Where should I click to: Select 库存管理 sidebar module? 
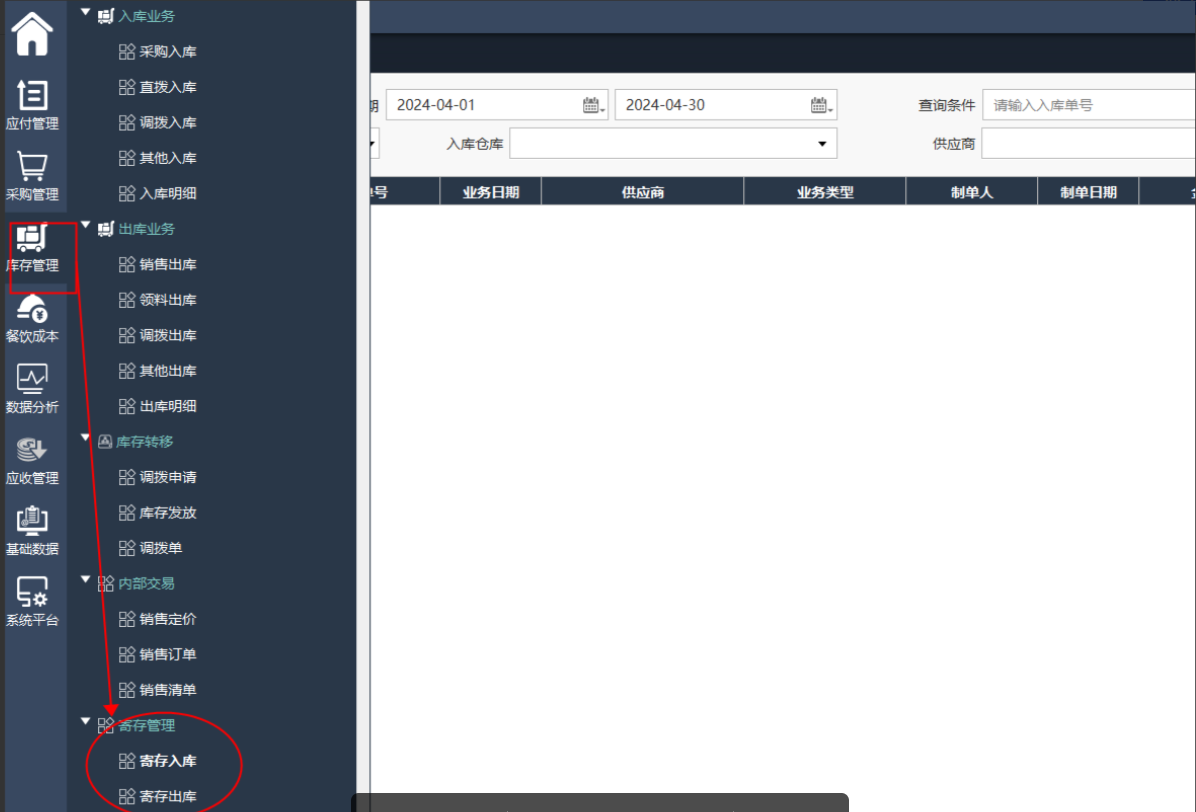click(x=32, y=248)
